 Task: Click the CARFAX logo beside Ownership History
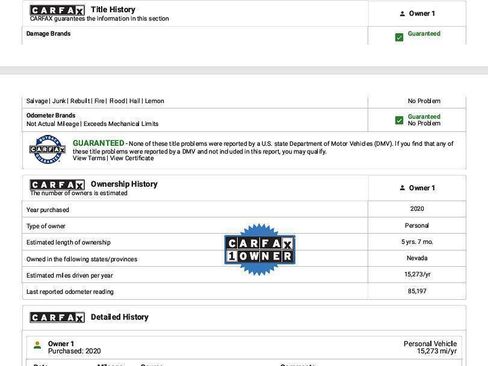(57, 185)
